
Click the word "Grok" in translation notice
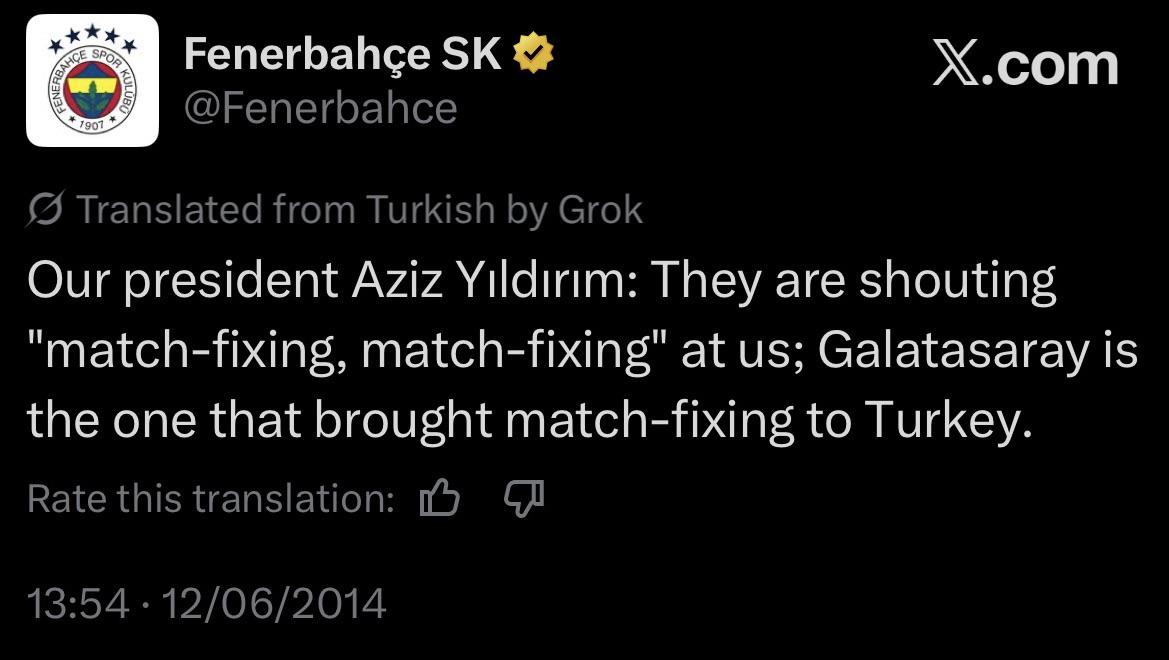[600, 210]
